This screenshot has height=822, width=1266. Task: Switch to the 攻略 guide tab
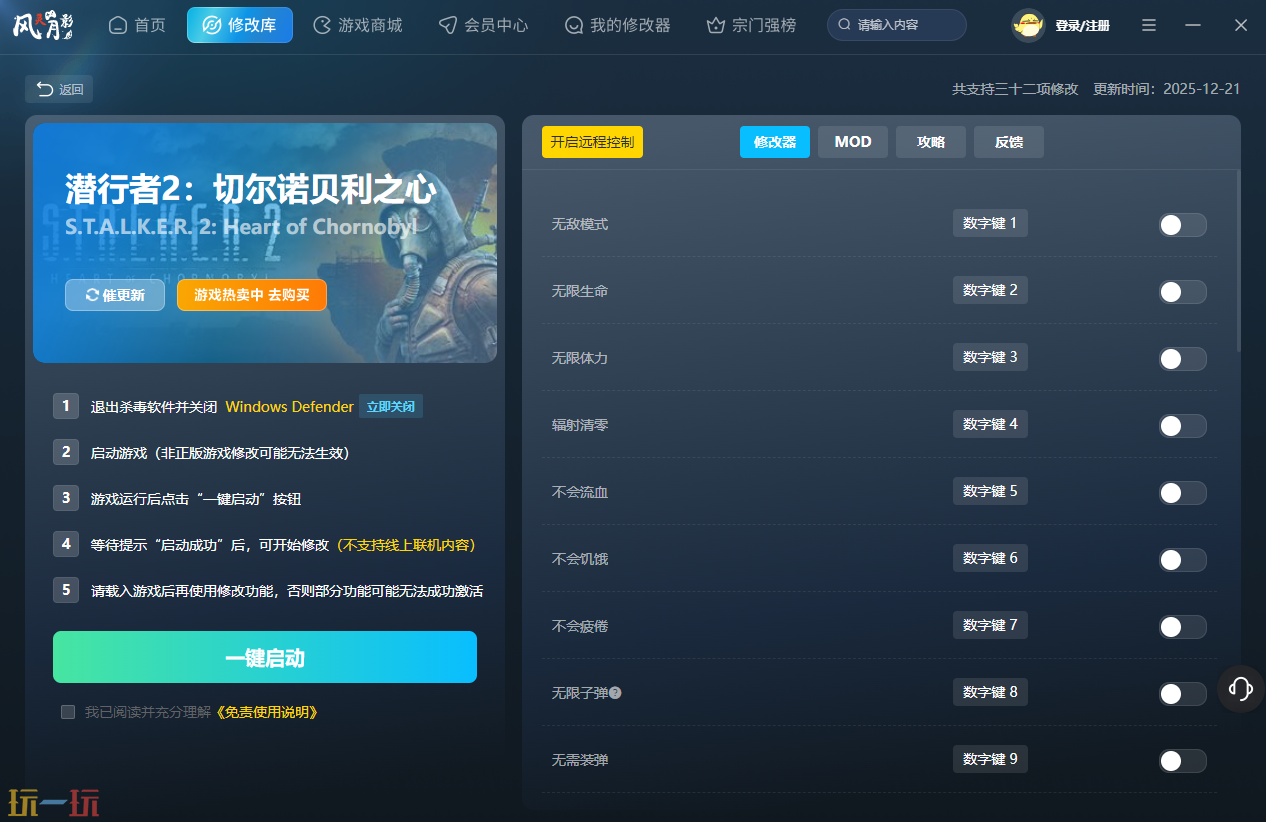click(x=931, y=142)
